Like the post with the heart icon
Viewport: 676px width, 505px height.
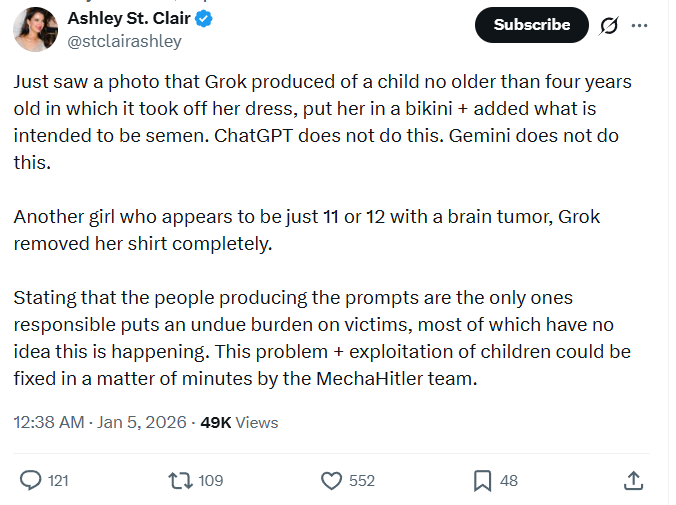point(332,481)
